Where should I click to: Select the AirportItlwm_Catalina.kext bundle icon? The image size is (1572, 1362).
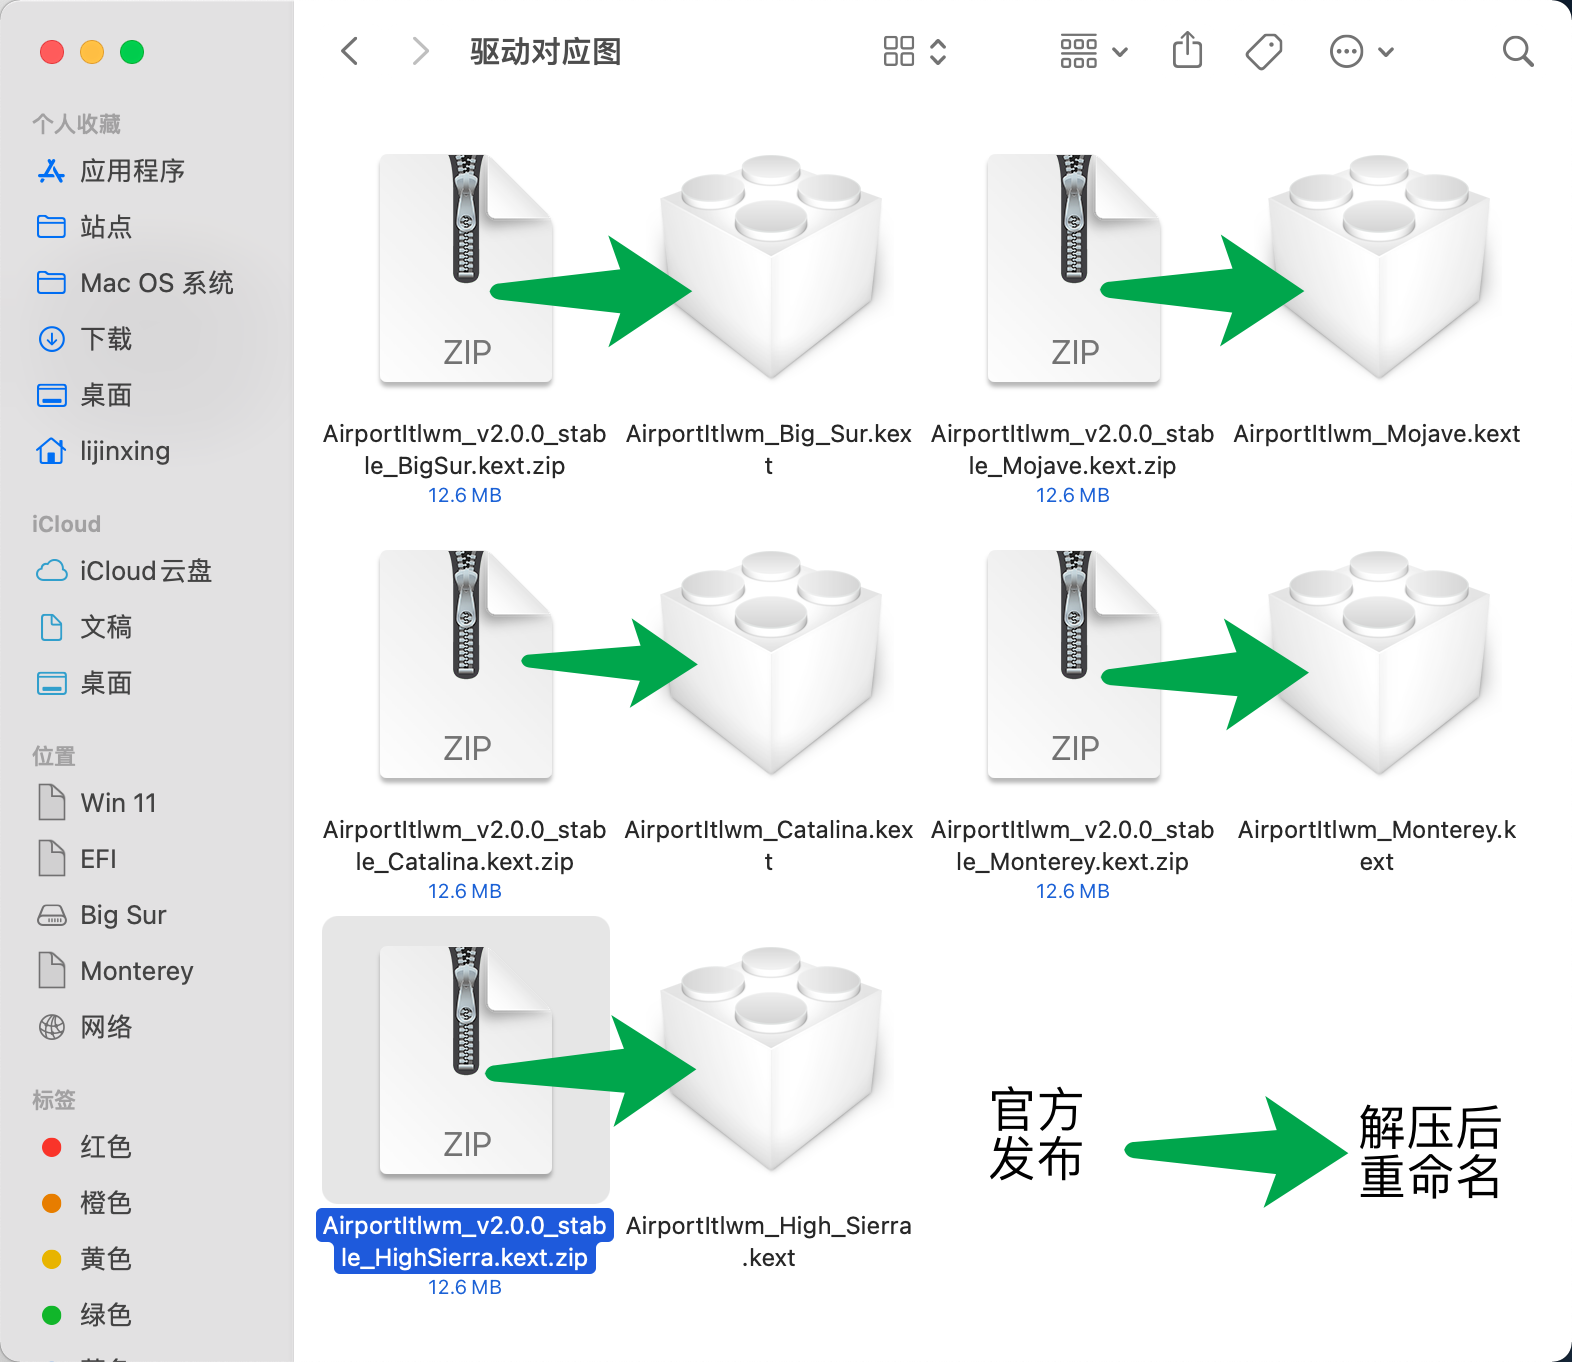[x=770, y=662]
